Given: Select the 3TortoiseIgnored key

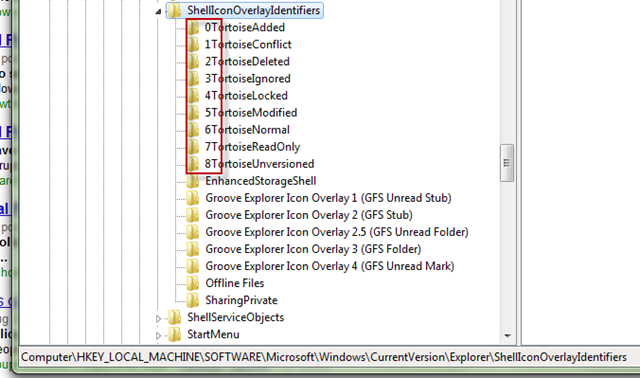Looking at the screenshot, I should pyautogui.click(x=247, y=79).
